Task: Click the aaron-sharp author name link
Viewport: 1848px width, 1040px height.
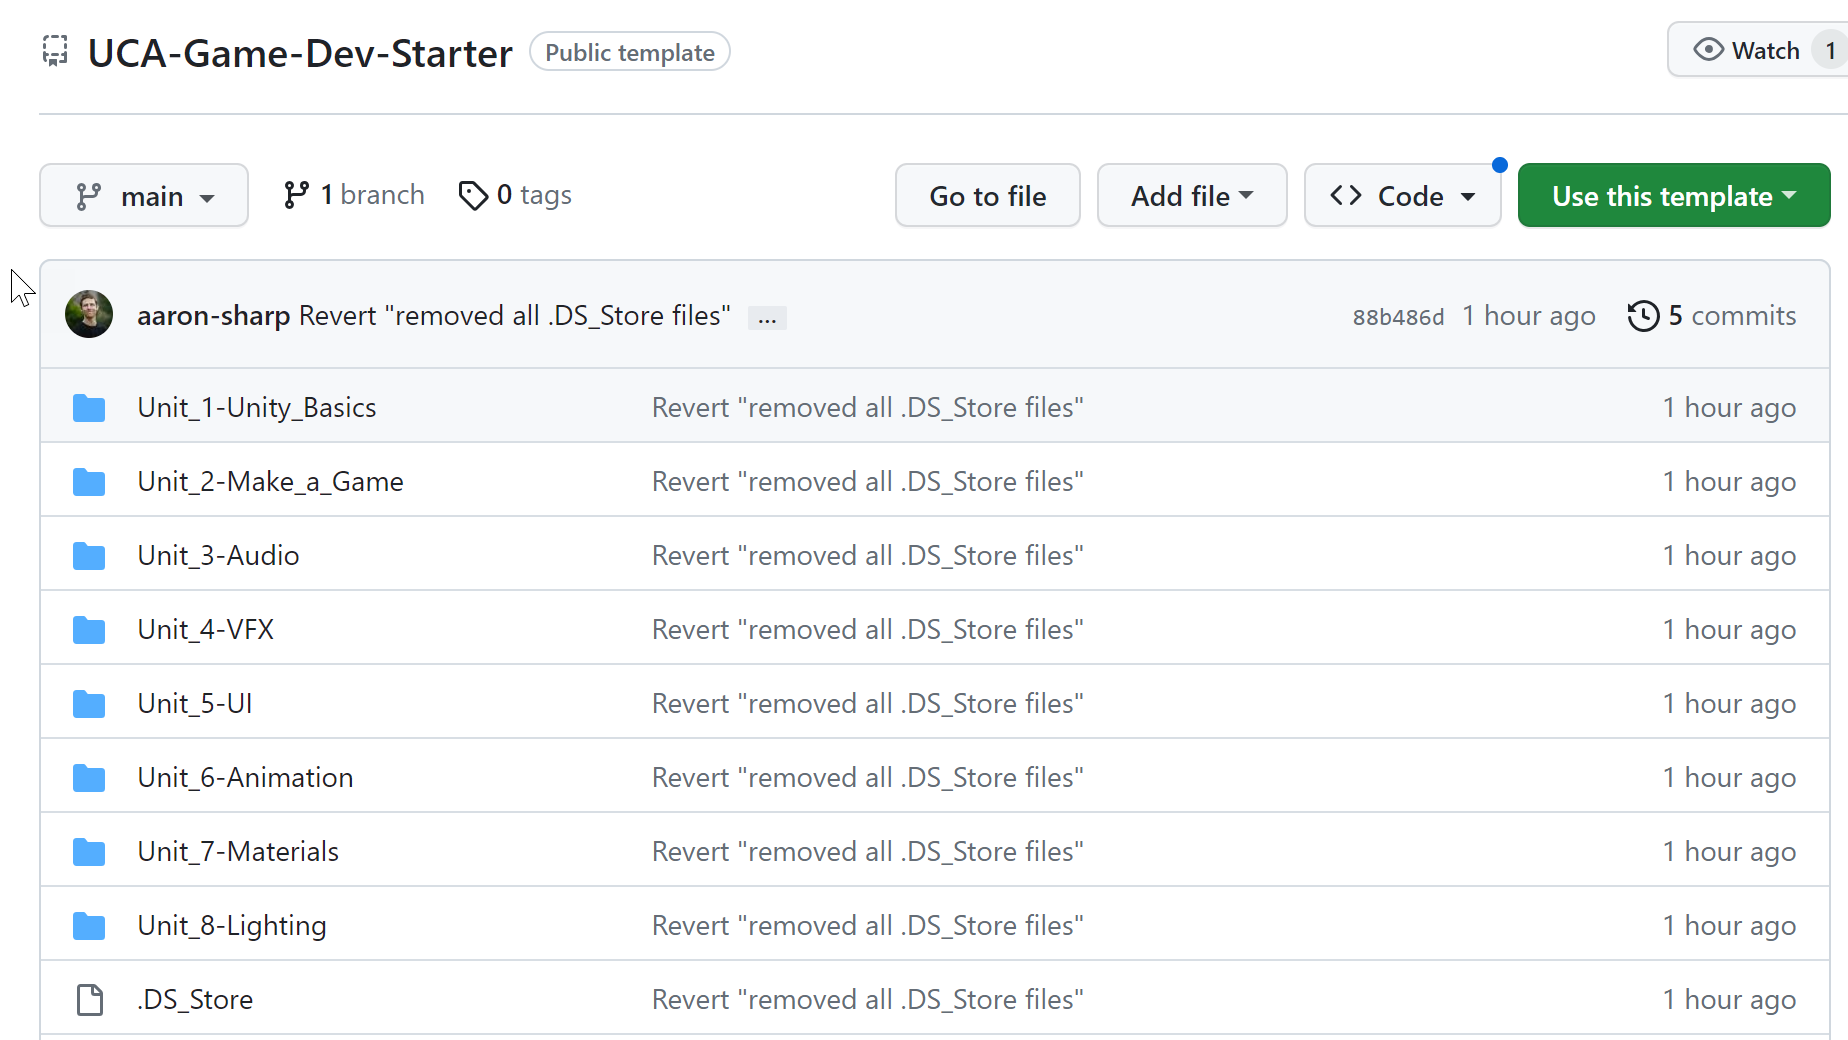Action: coord(213,316)
